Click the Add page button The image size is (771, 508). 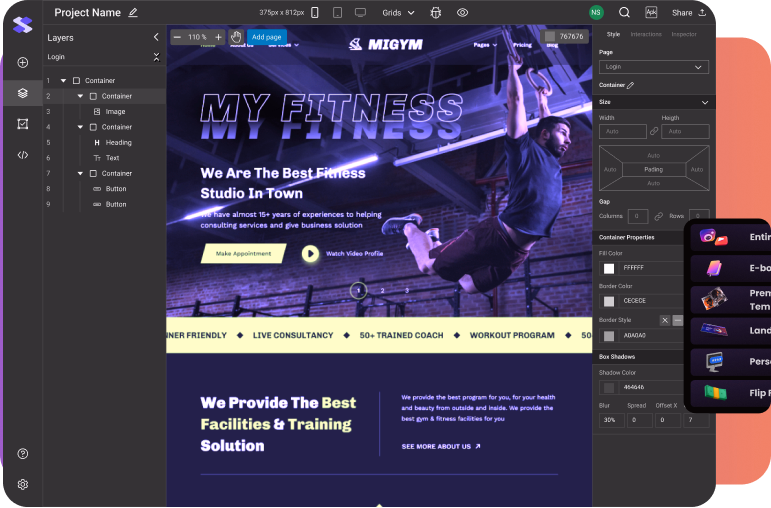coord(267,37)
